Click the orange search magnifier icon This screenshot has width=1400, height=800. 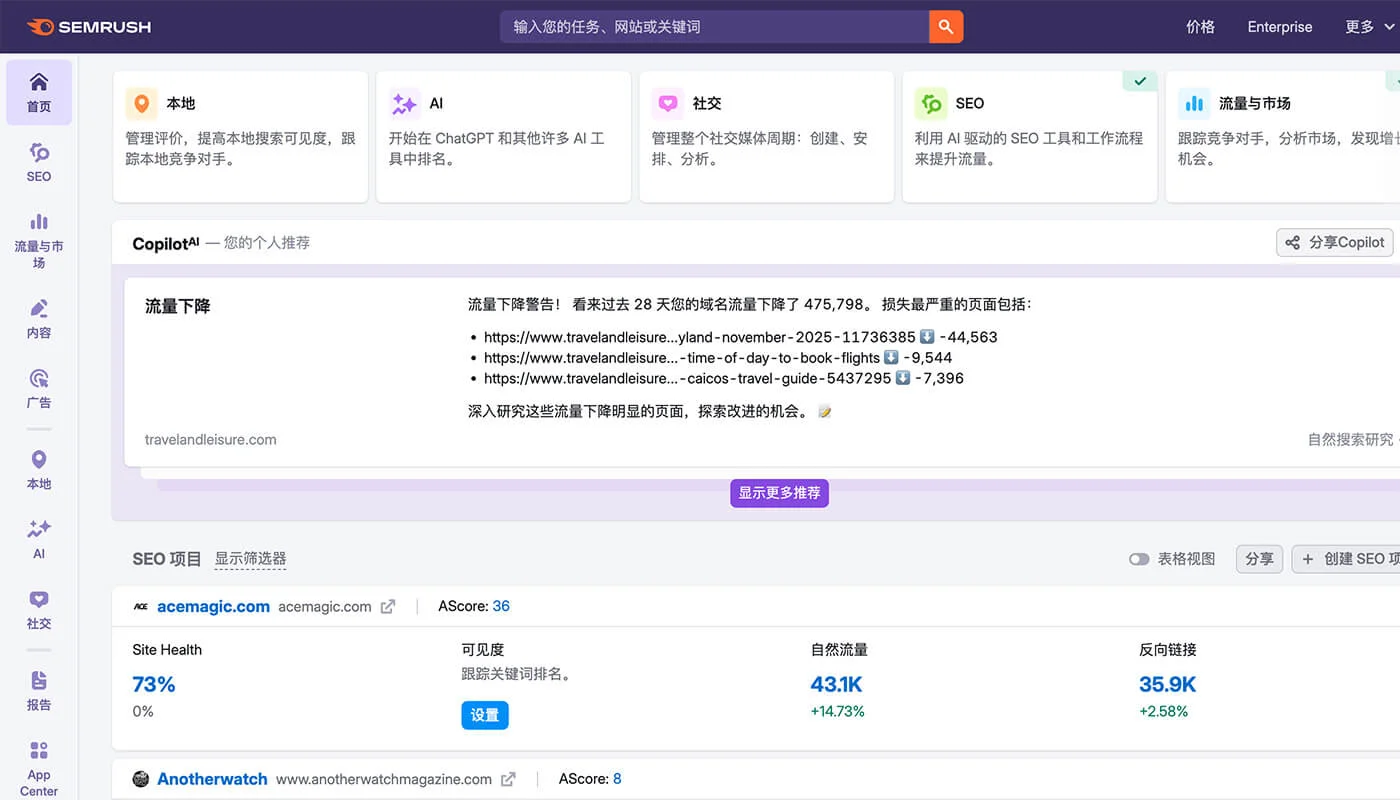pos(946,26)
